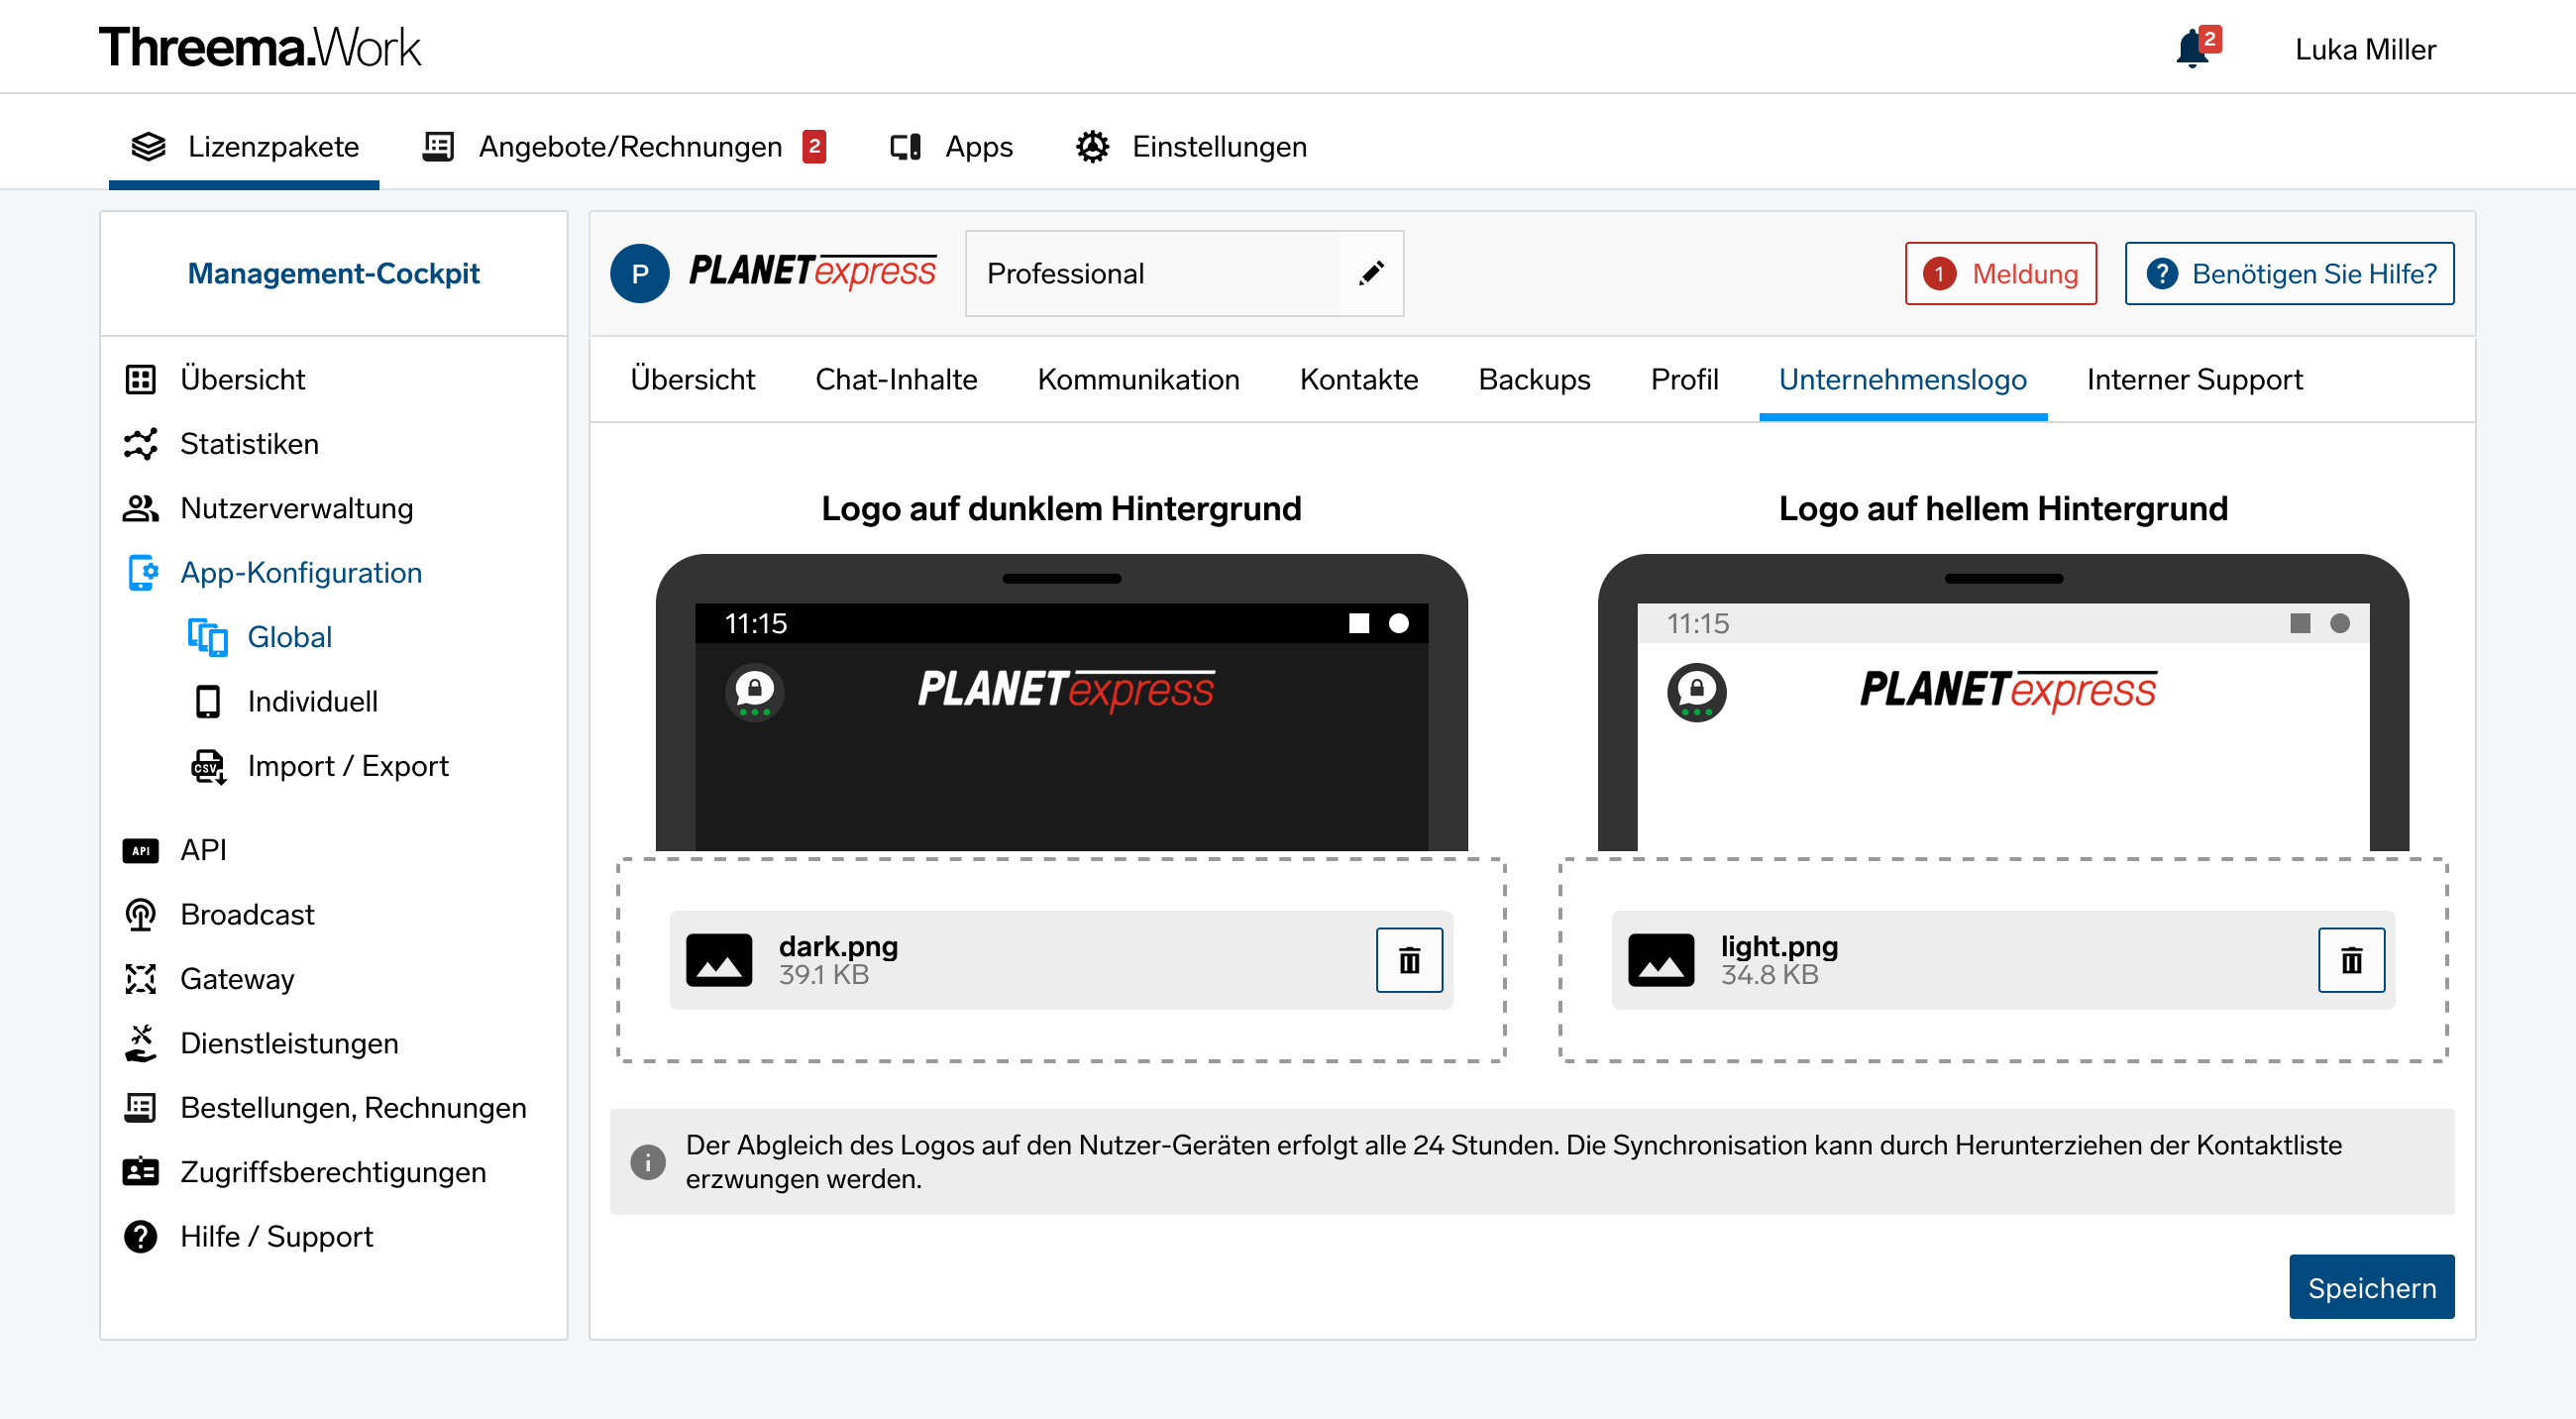Click the blue P avatar circle

tap(640, 273)
